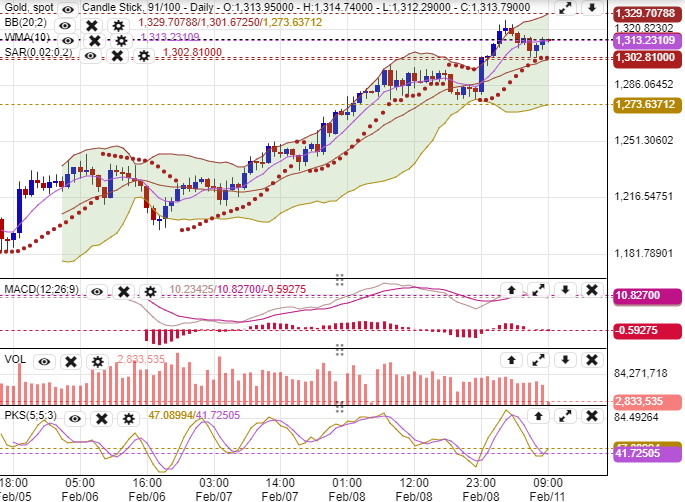Remove the WMA(10) indicator

point(94,40)
